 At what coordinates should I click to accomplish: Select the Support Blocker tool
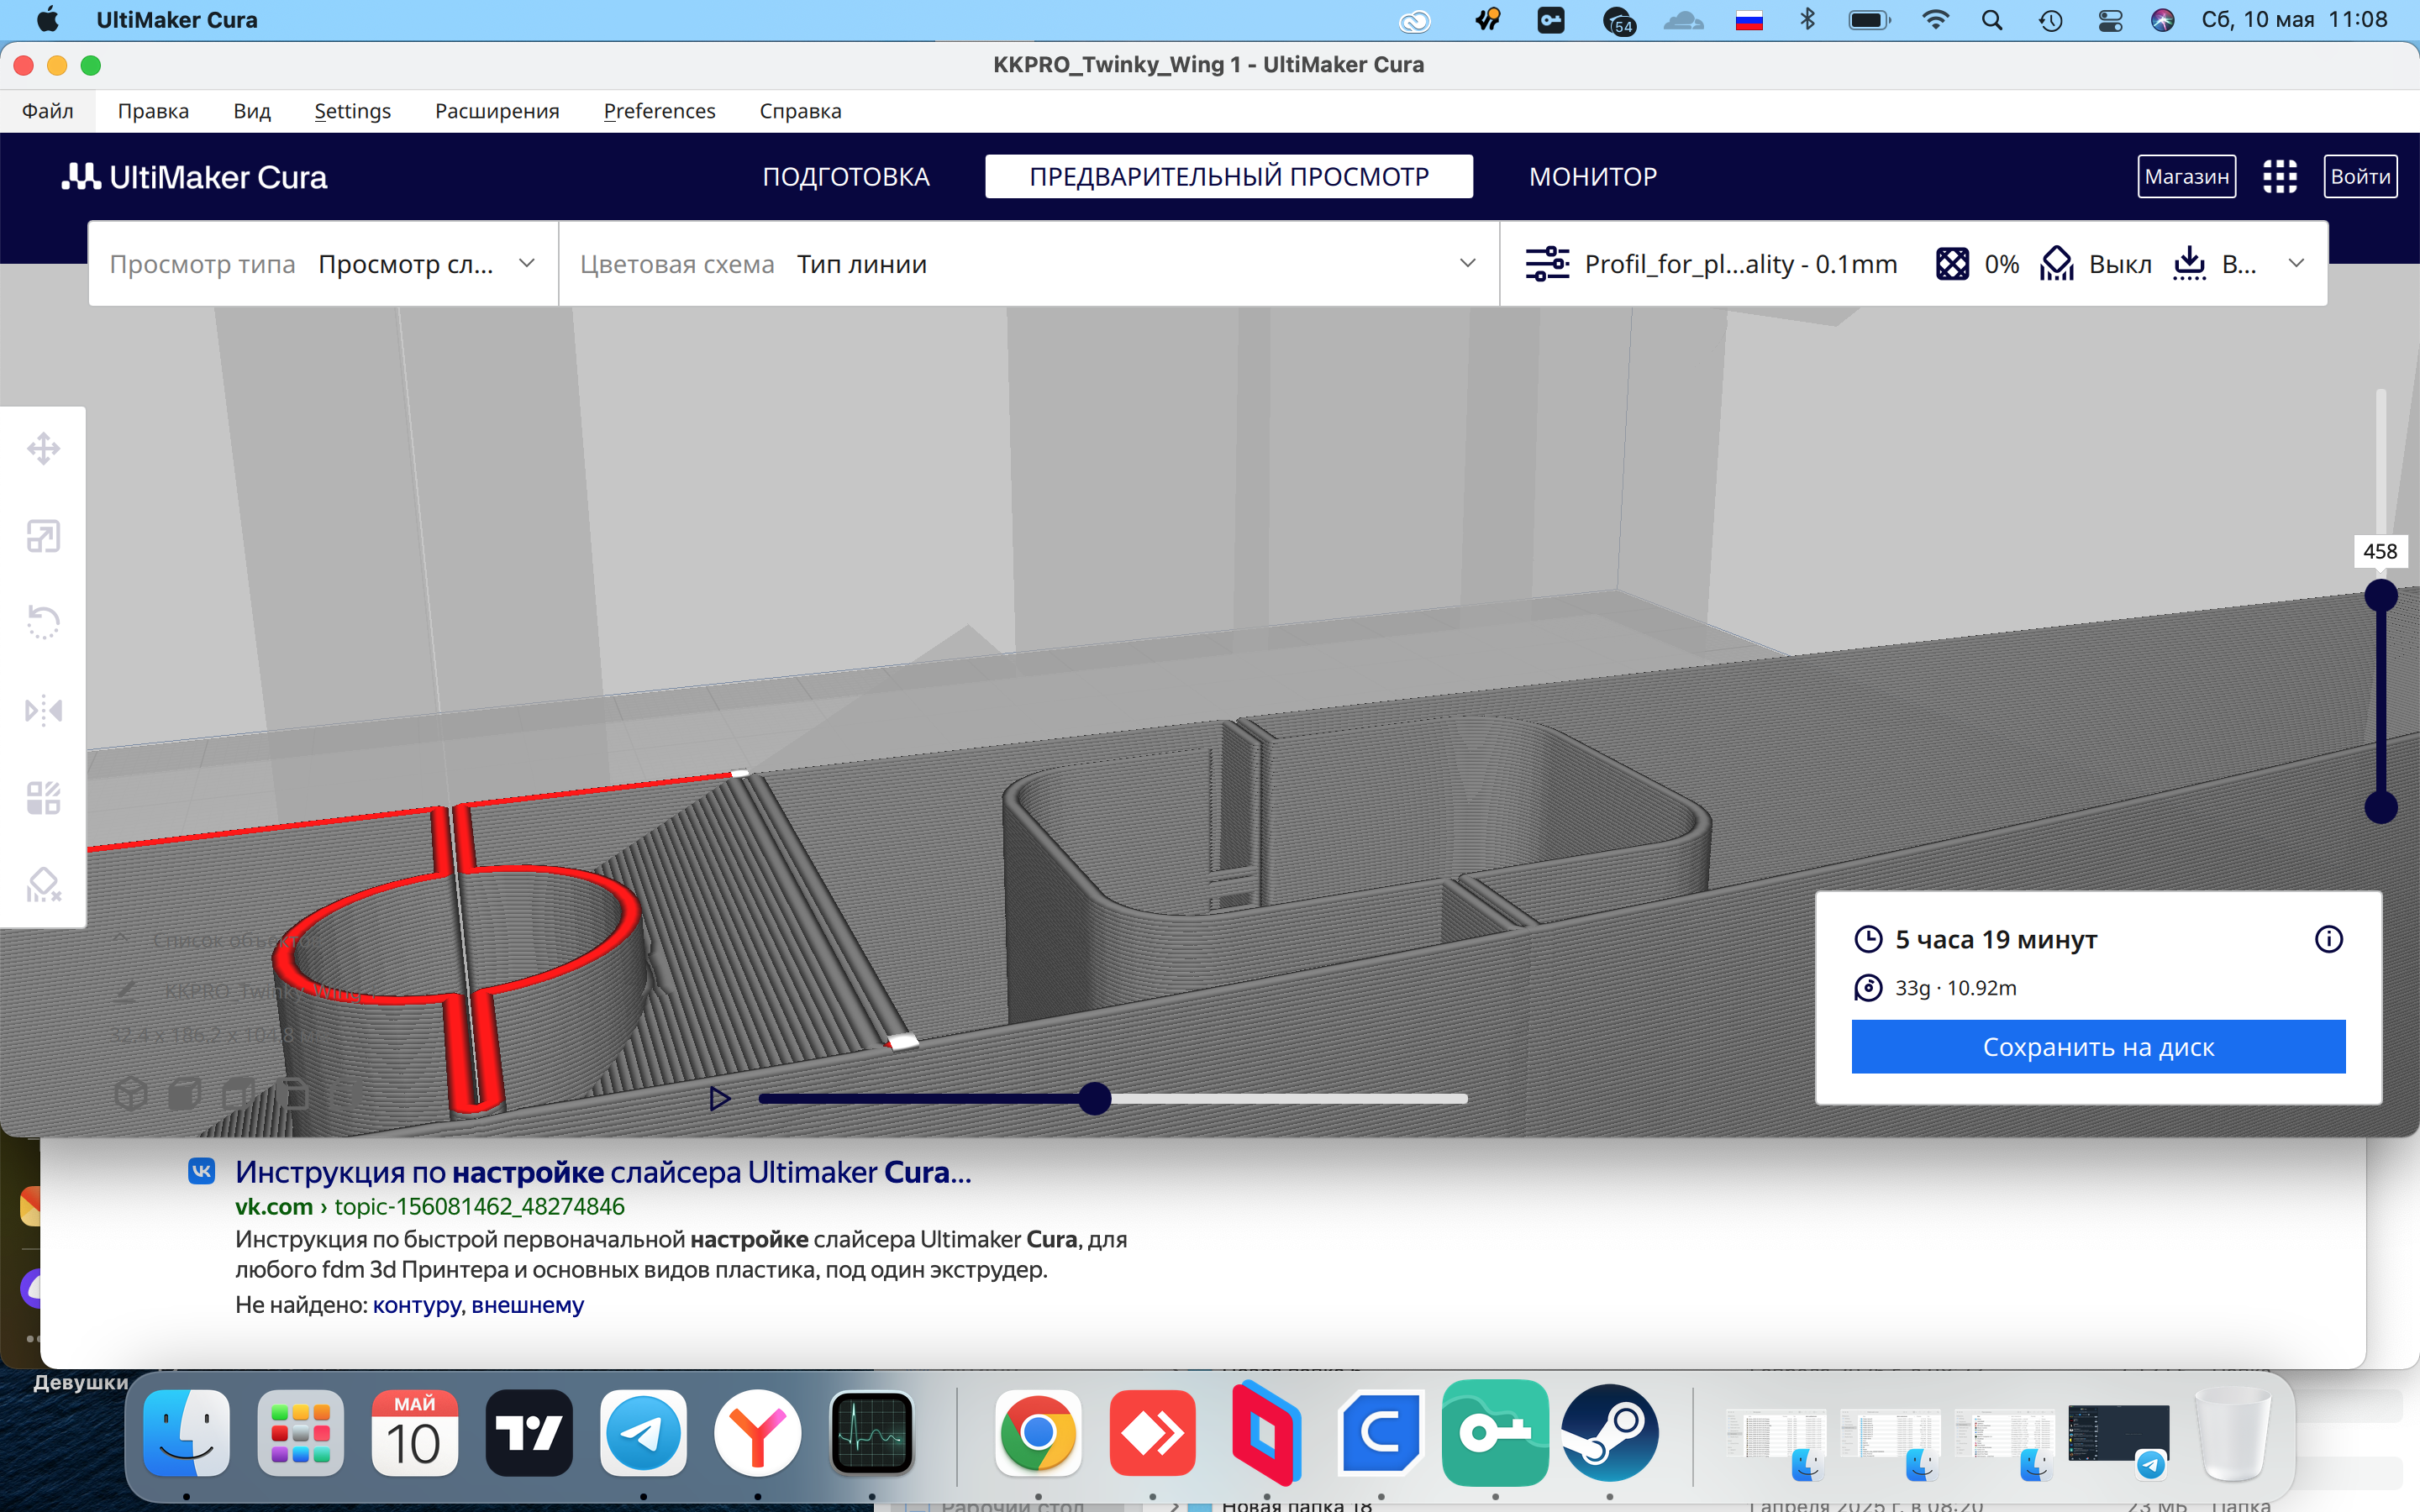tap(43, 885)
